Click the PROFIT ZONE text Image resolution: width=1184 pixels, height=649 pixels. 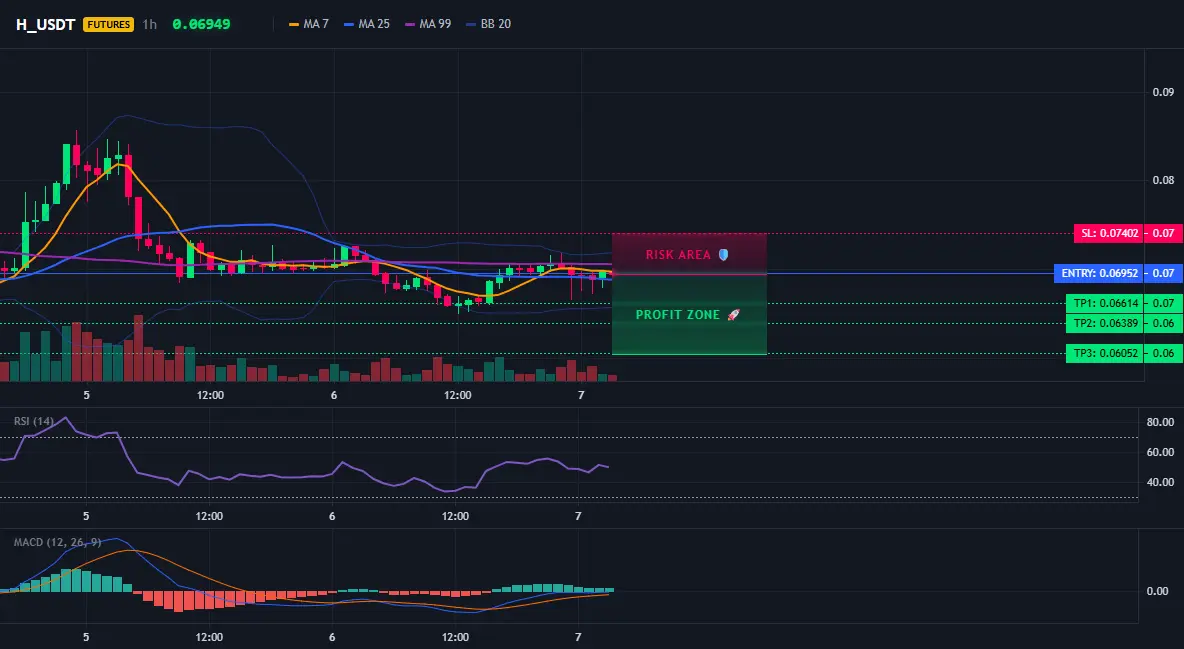click(x=678, y=314)
